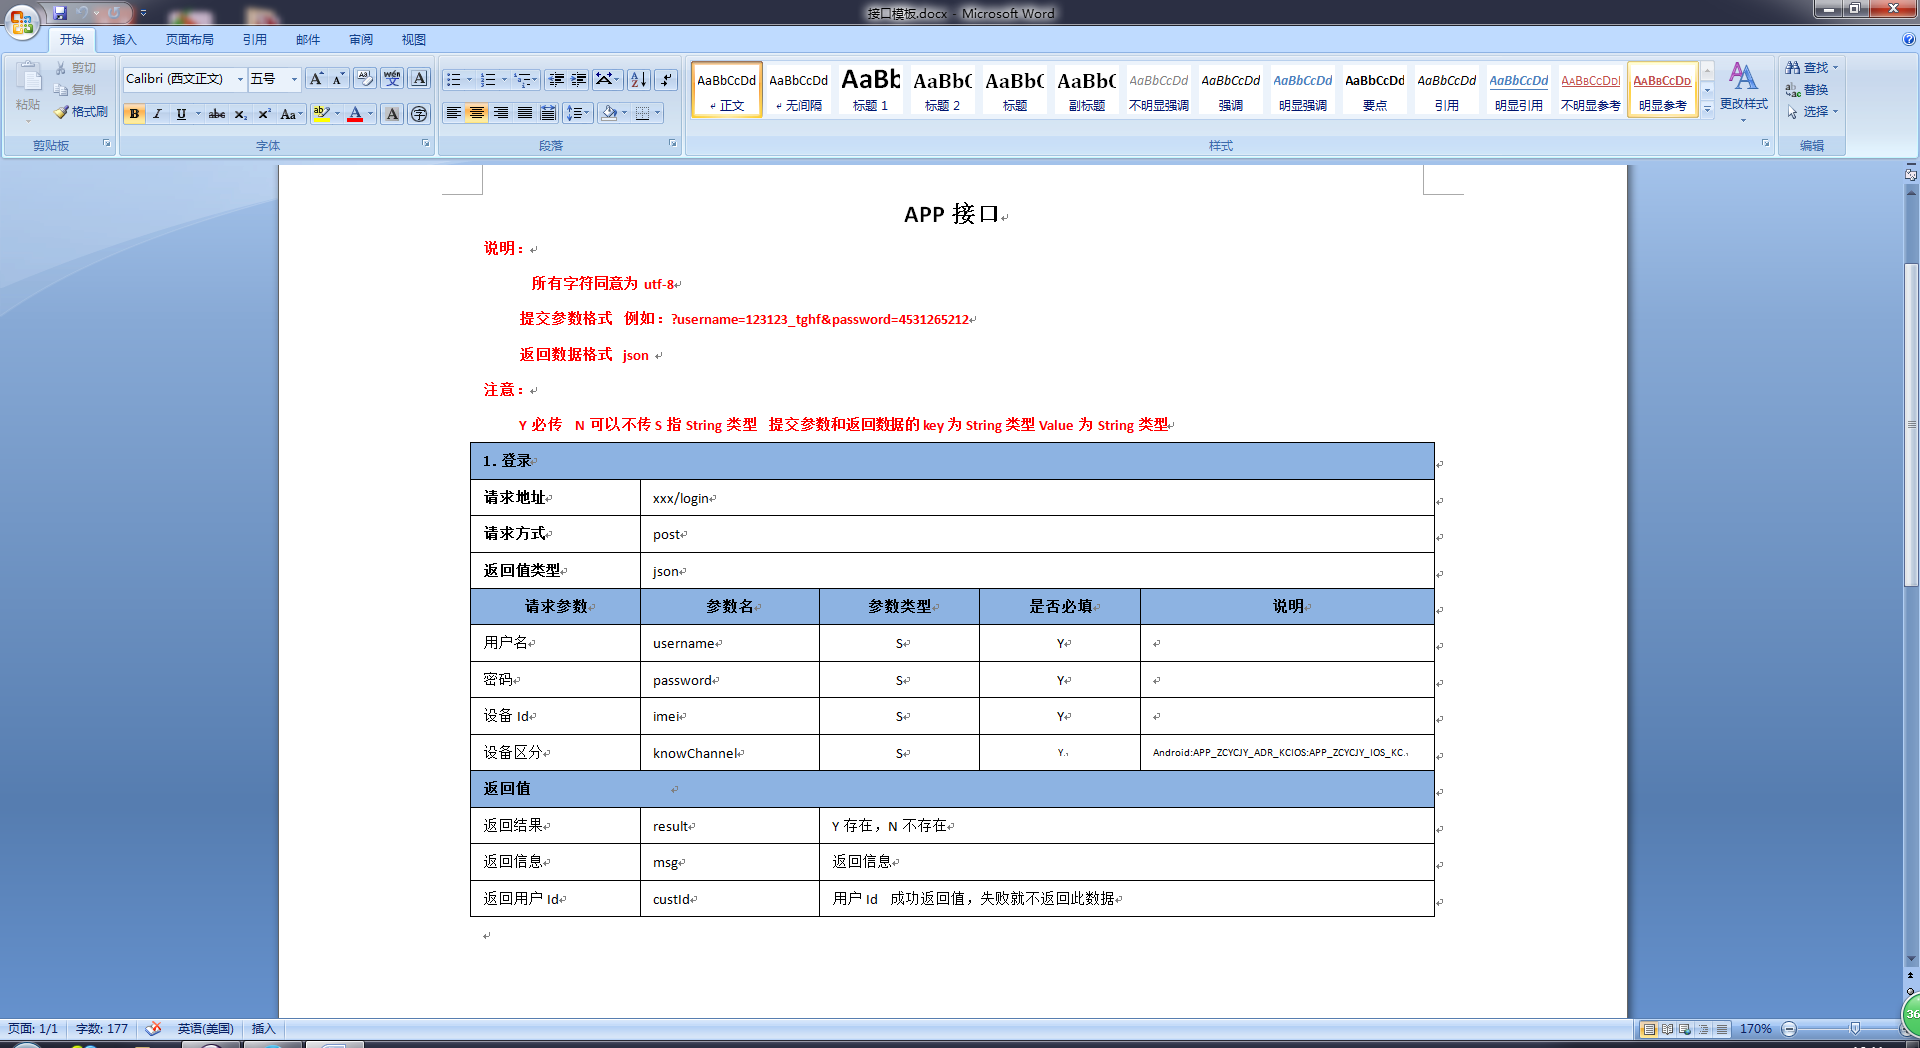The image size is (1920, 1048).
Task: Switch to Full Screen Reading view
Action: click(1667, 1029)
